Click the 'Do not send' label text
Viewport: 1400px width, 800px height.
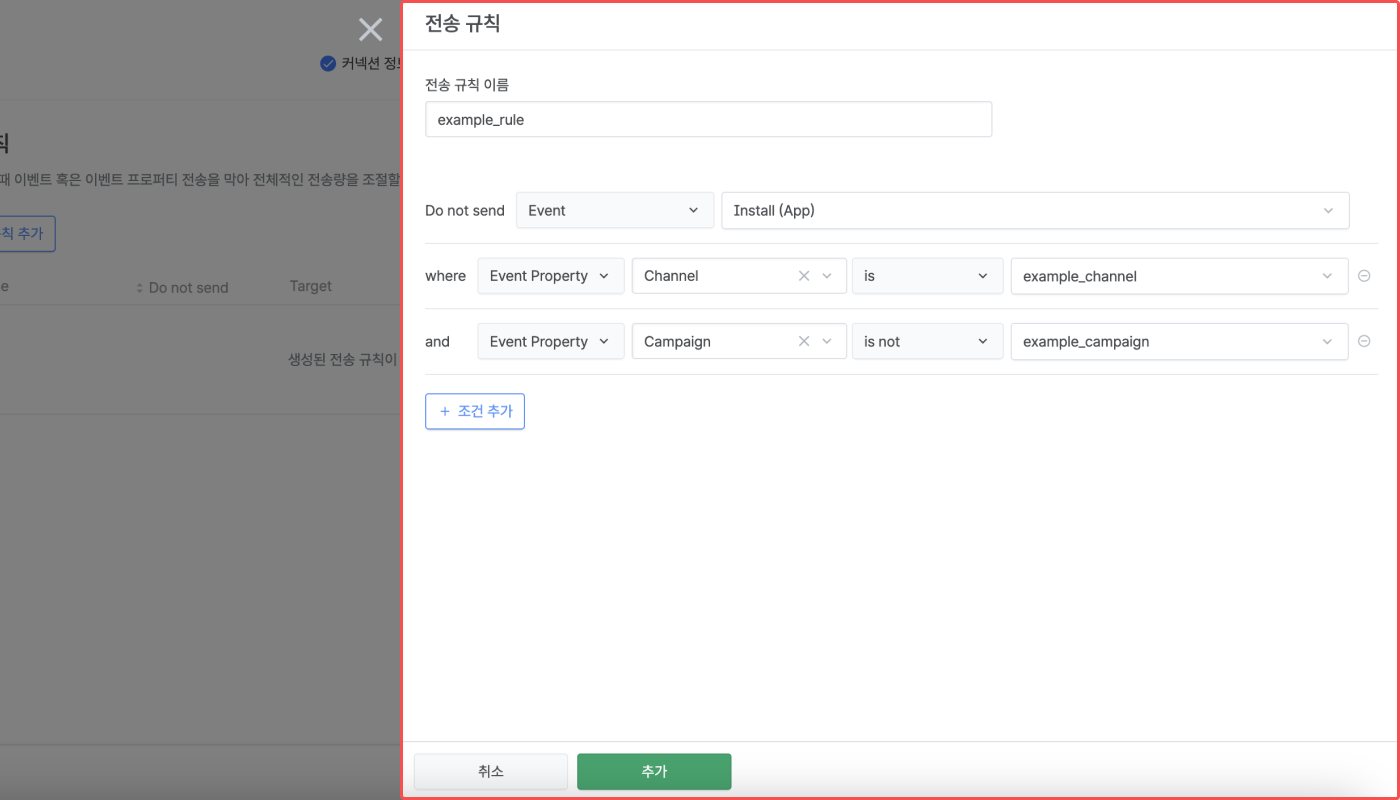[x=465, y=211]
